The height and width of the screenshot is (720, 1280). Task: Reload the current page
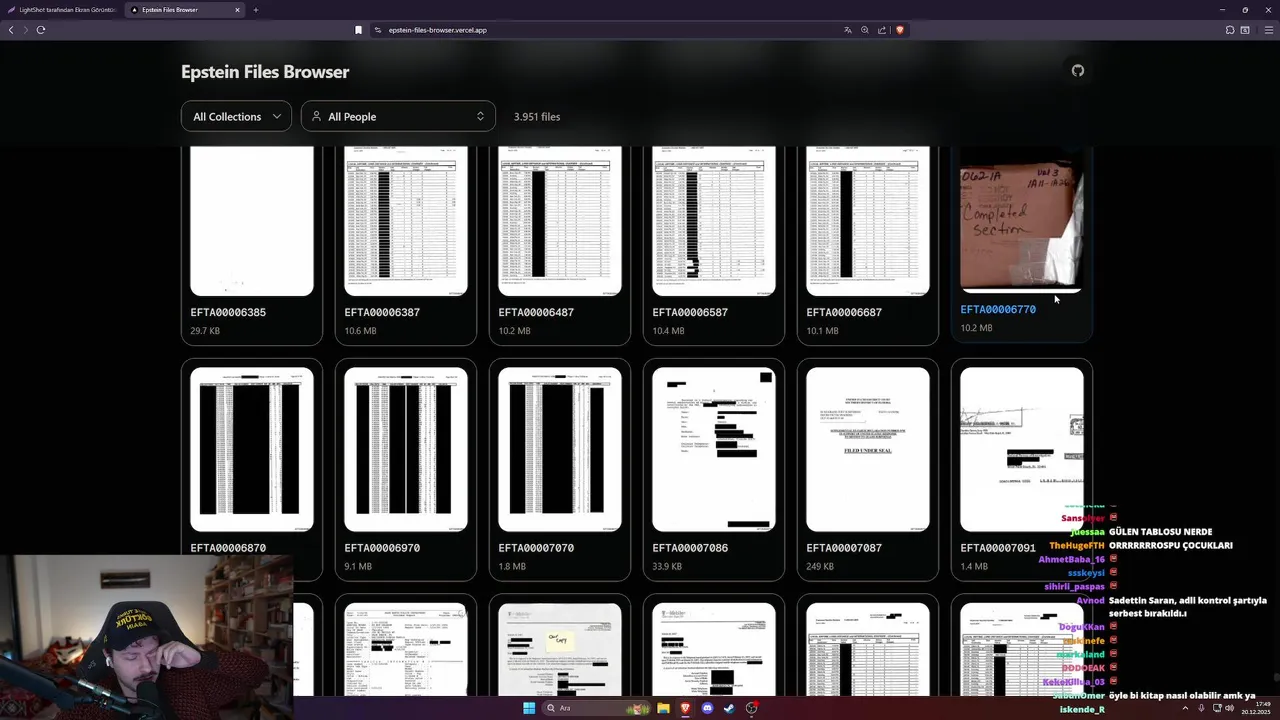pyautogui.click(x=41, y=30)
